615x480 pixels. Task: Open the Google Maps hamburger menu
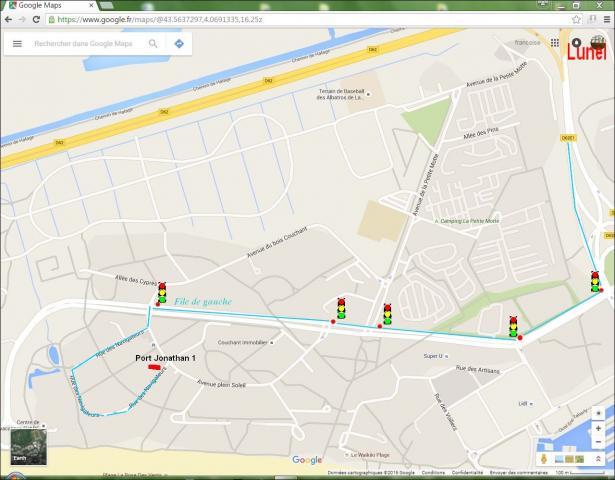pos(17,44)
